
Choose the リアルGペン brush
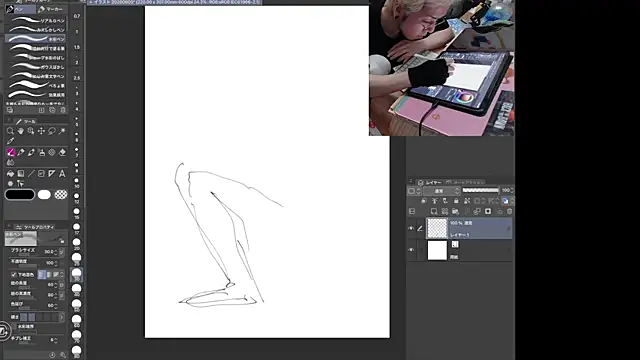click(36, 20)
